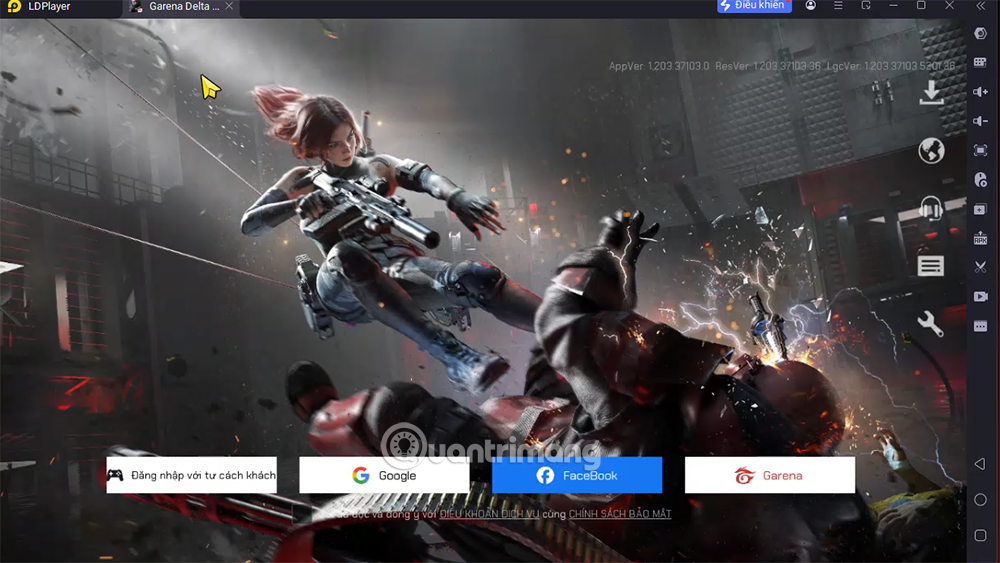Open the operation recorder icon
The width and height of the screenshot is (1000, 563).
[980, 180]
